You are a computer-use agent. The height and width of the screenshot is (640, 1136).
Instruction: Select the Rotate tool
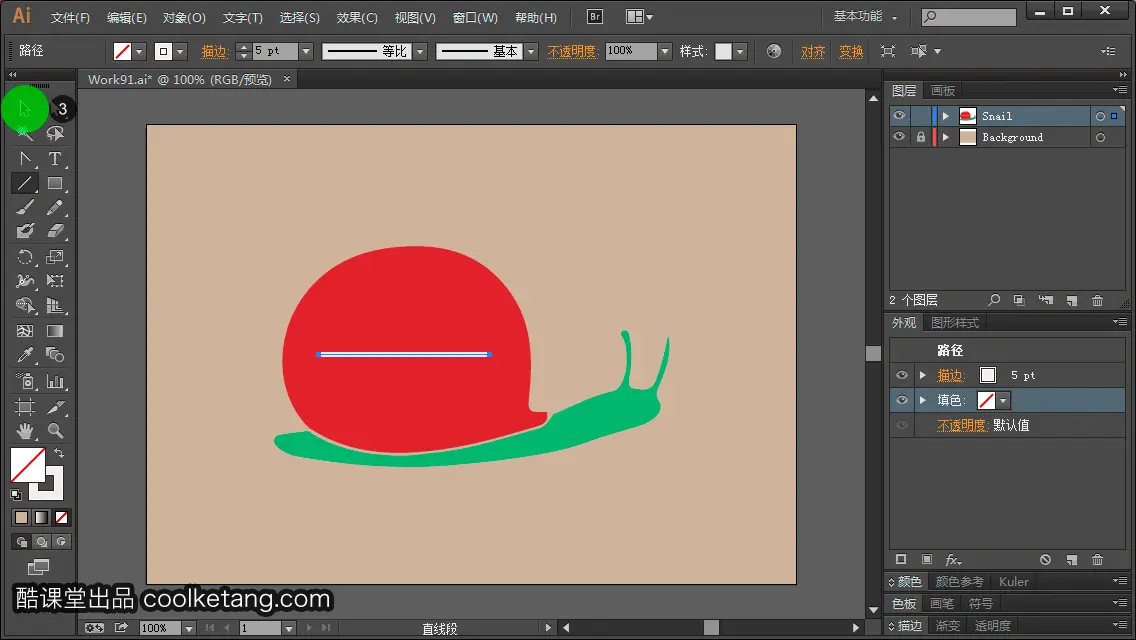coord(25,257)
